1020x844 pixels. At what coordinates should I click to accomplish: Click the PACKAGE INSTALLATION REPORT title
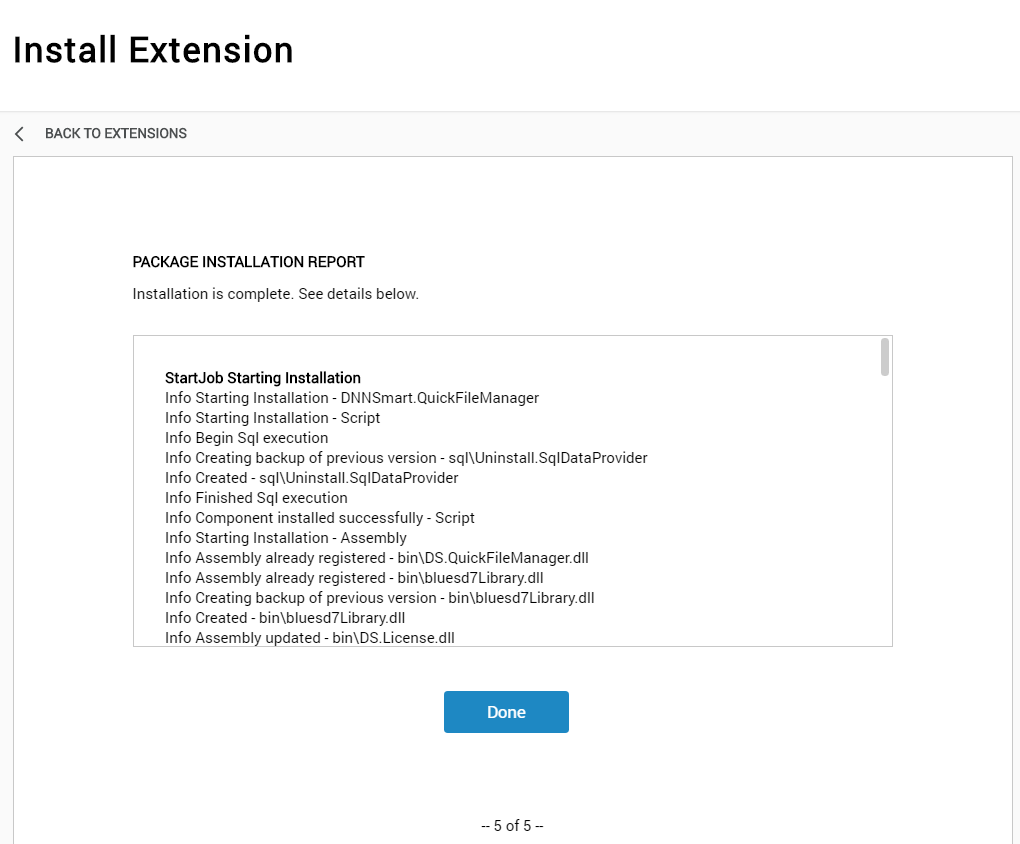[248, 262]
